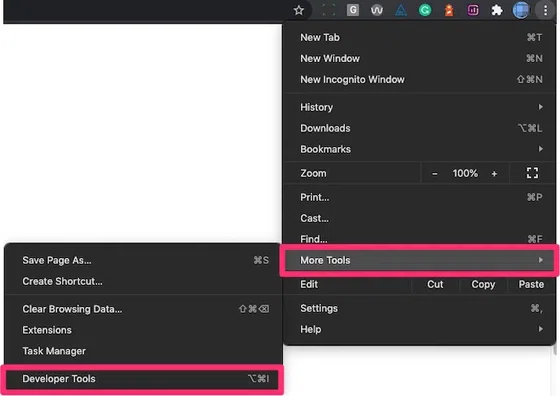
Task: Increase zoom with the plus button
Action: coord(494,174)
